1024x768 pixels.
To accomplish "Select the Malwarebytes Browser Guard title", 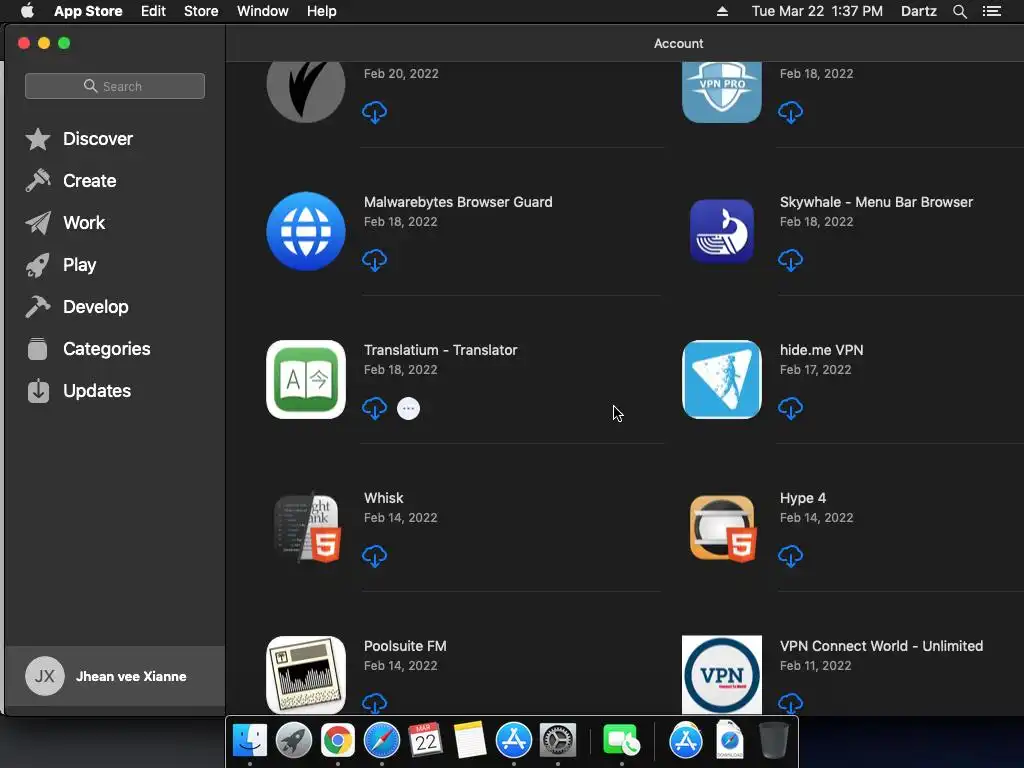I will (x=458, y=202).
